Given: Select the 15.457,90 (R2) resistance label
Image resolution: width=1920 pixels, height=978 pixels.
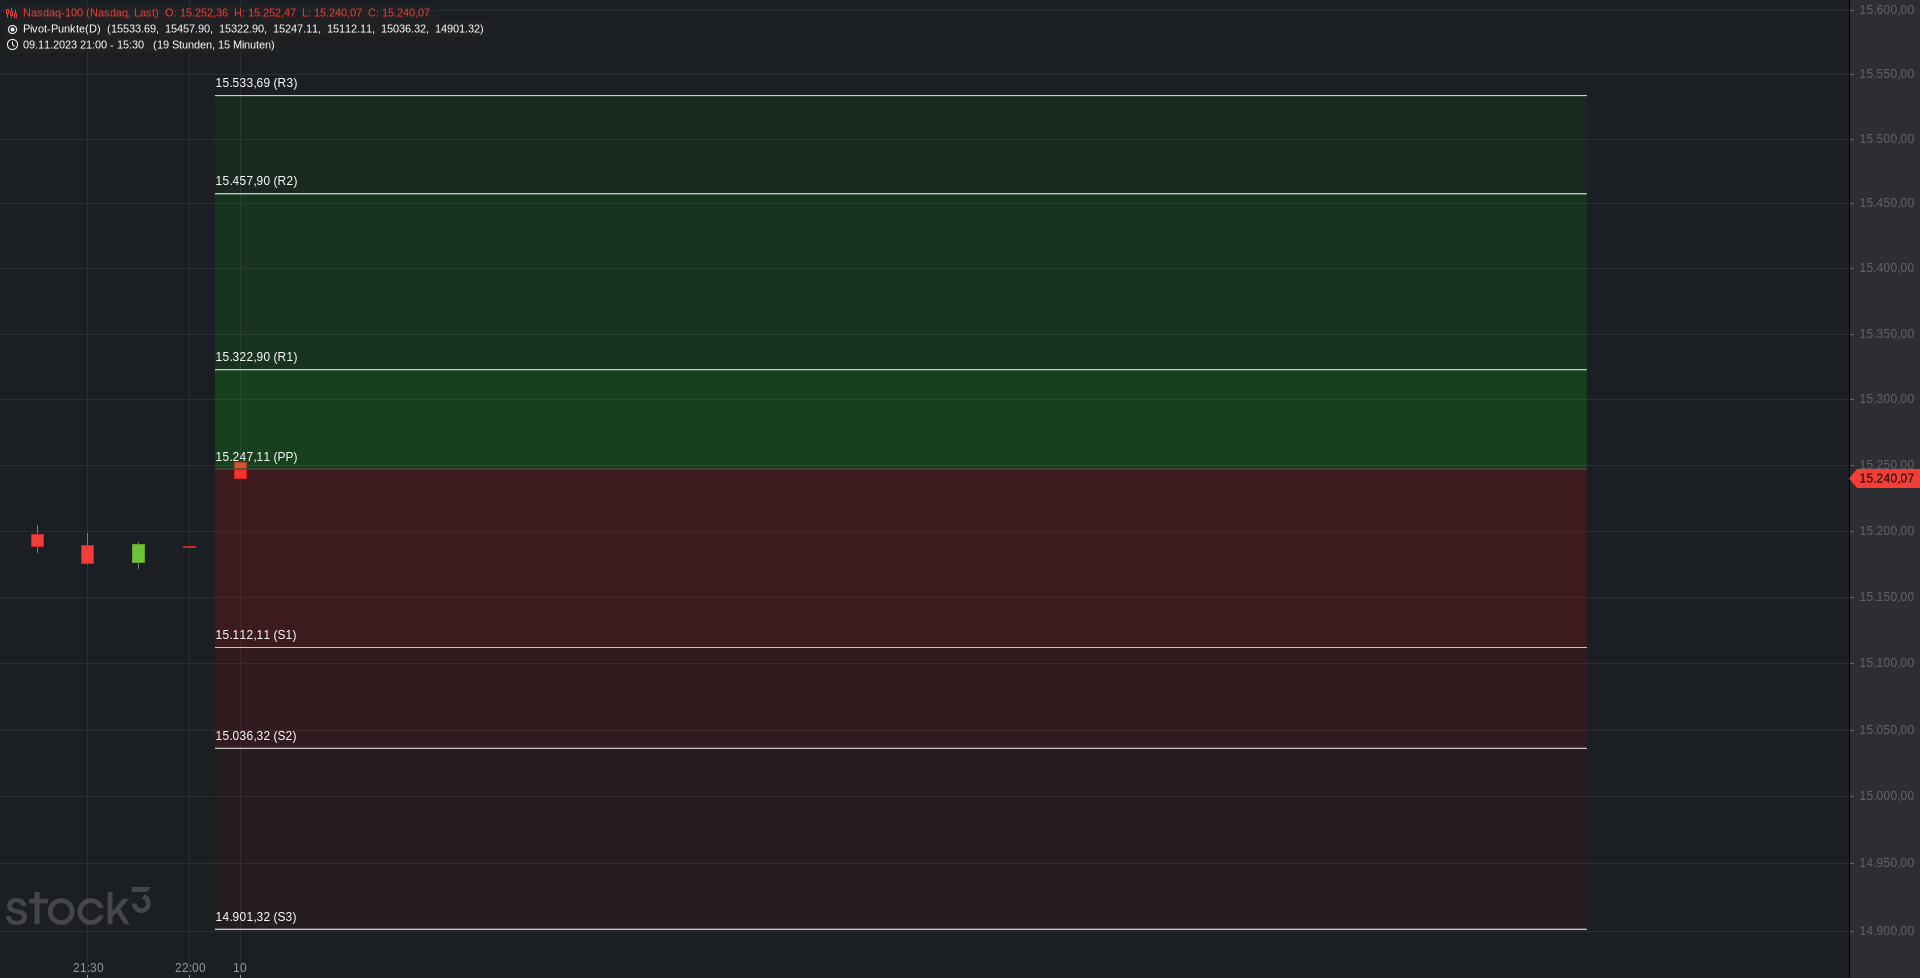Looking at the screenshot, I should [x=256, y=181].
